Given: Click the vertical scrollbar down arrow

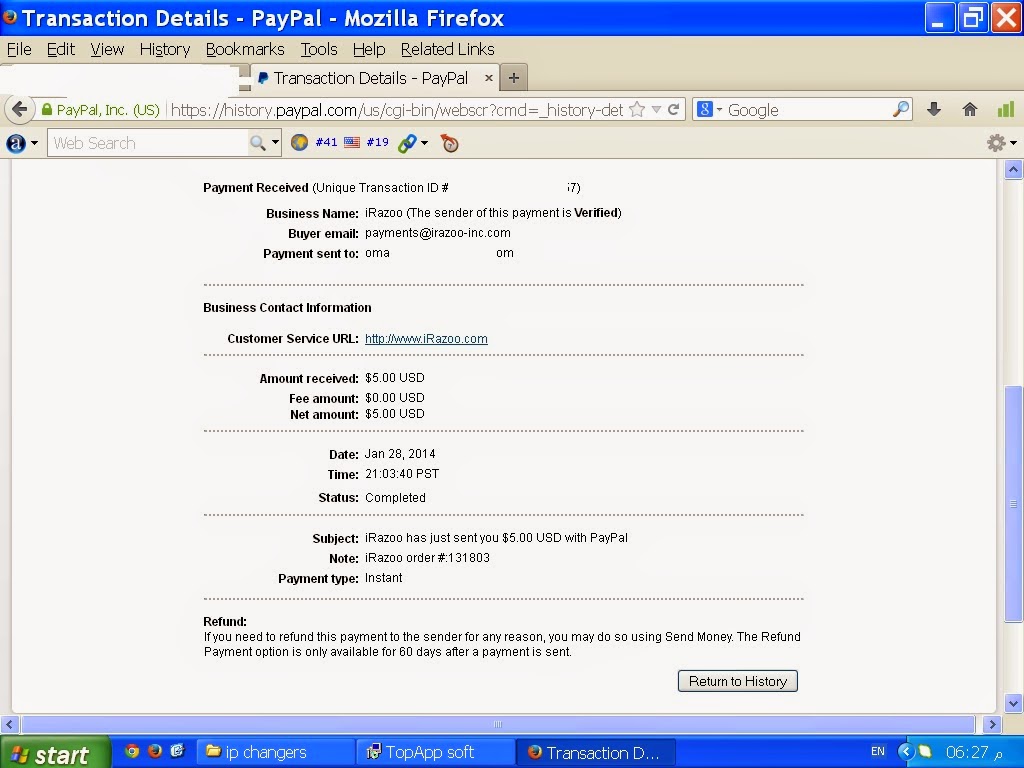Looking at the screenshot, I should click(x=1013, y=703).
